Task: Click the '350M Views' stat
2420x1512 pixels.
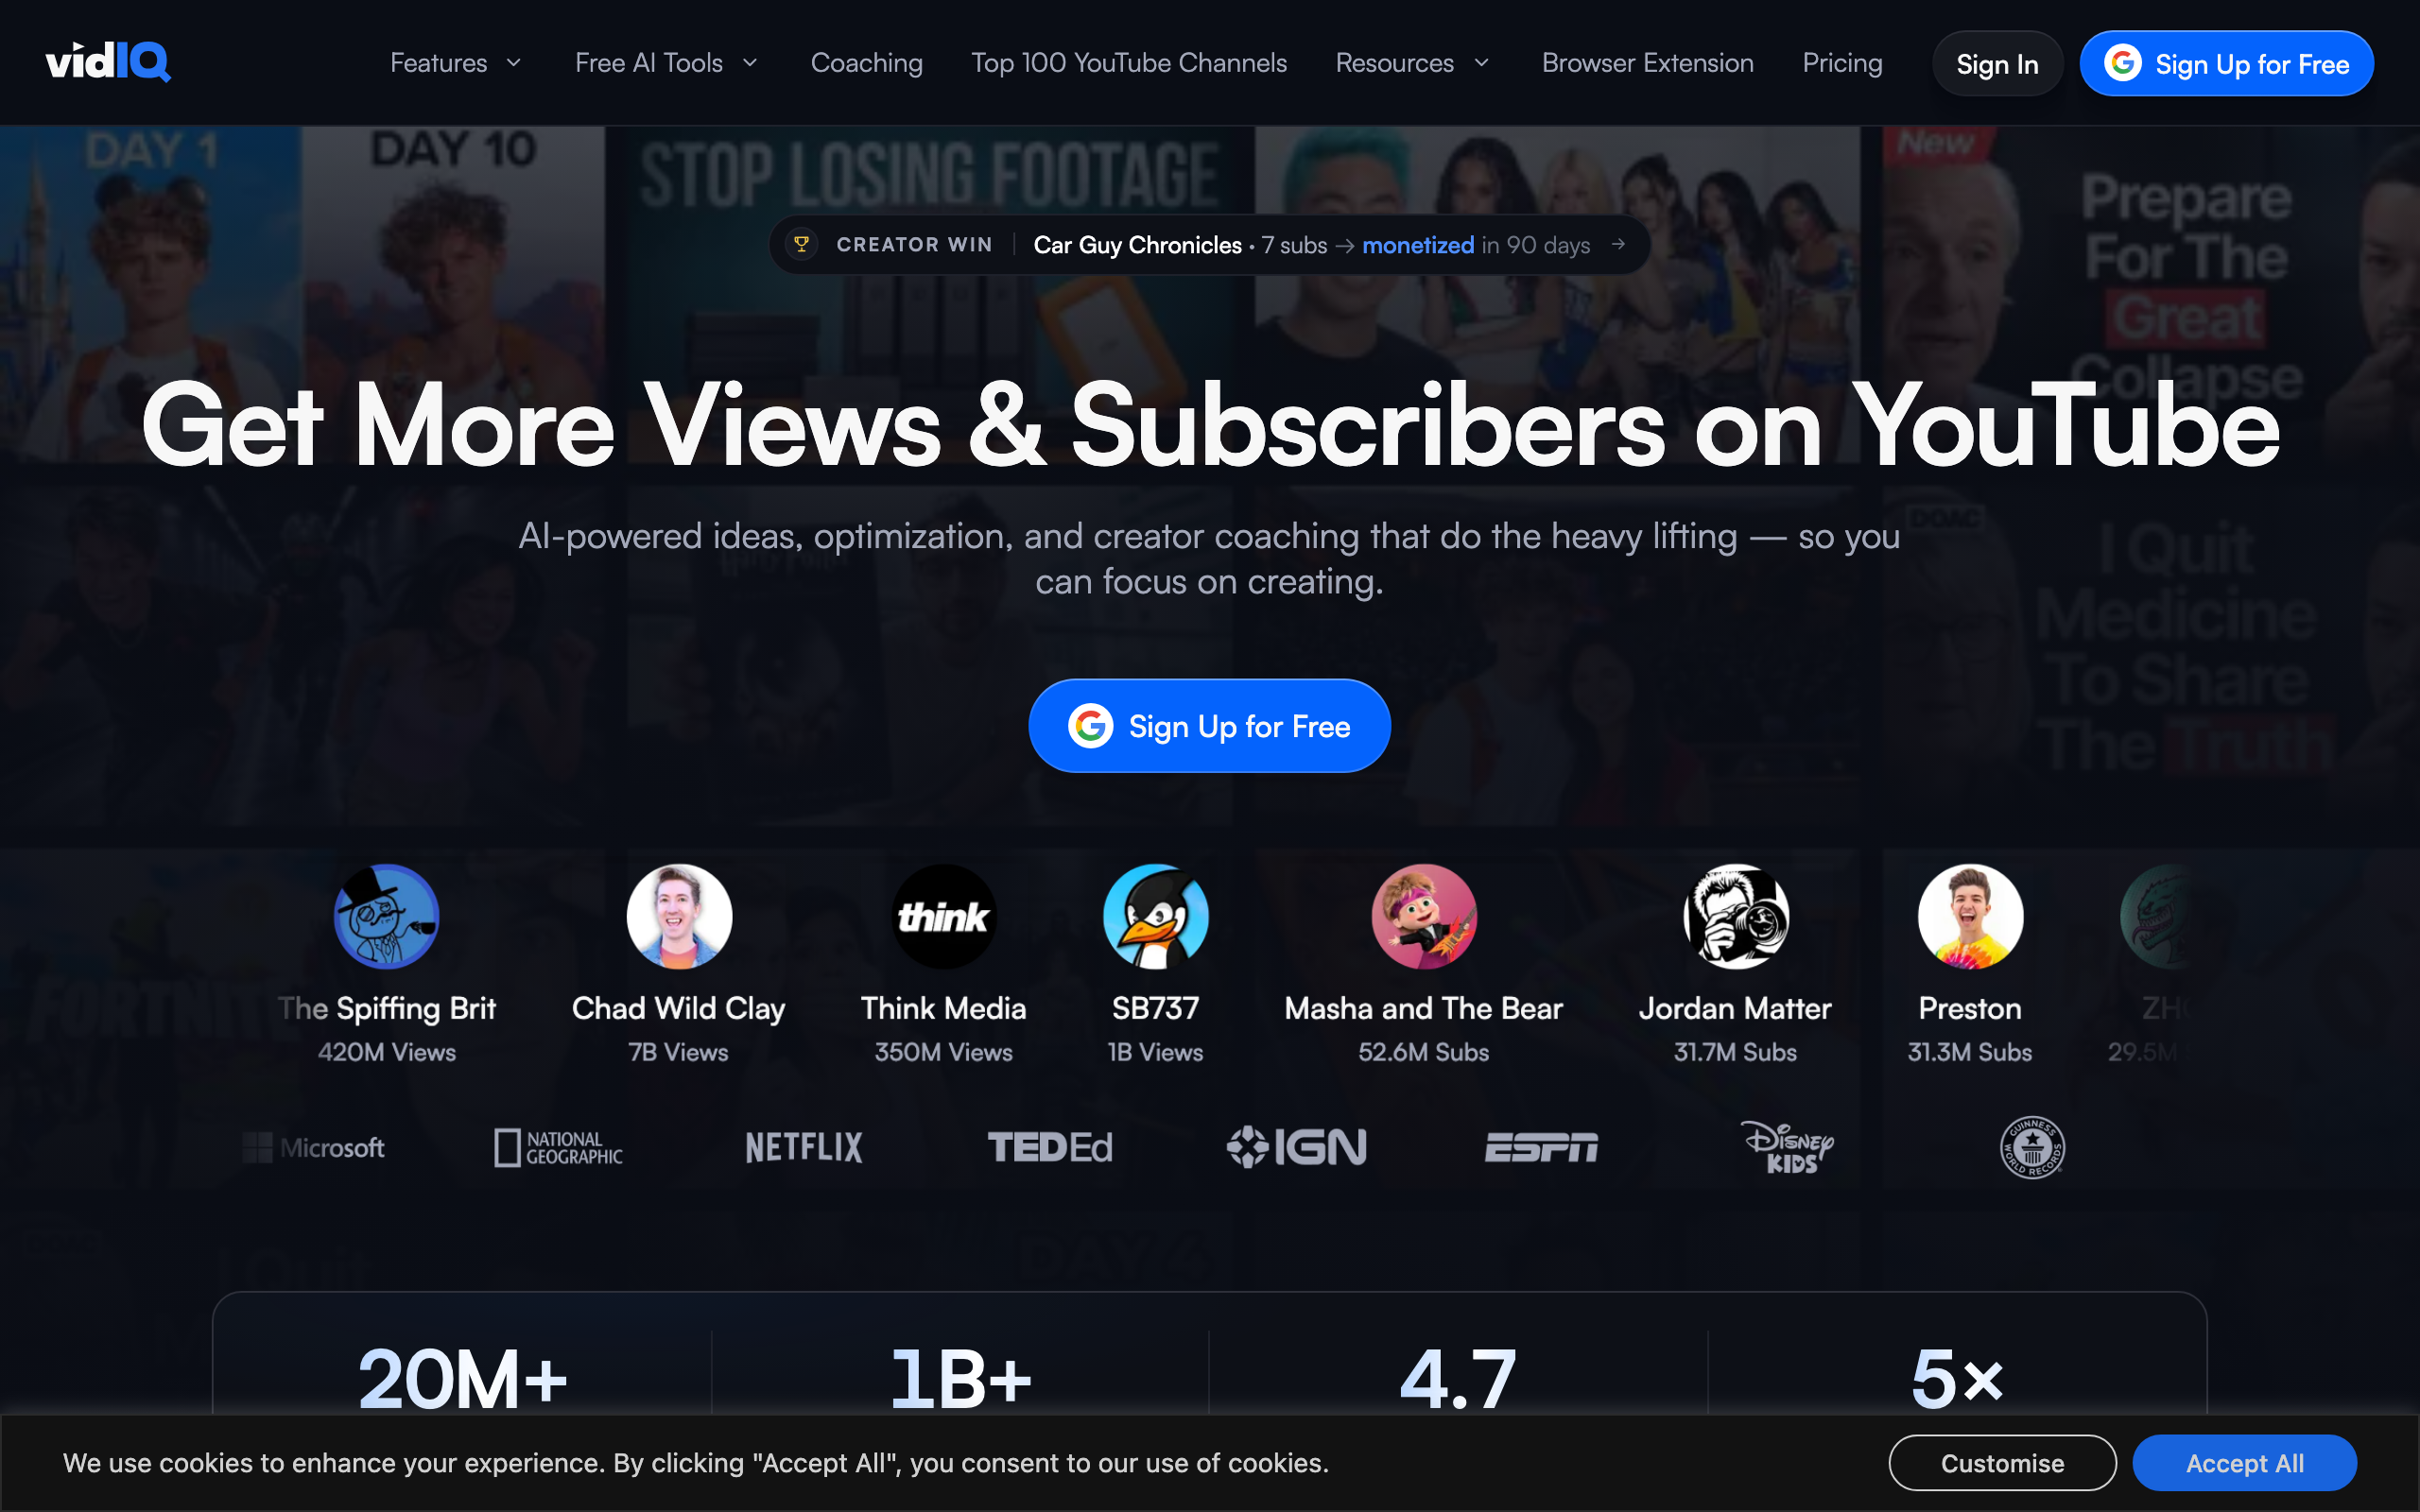Action: pos(944,1052)
